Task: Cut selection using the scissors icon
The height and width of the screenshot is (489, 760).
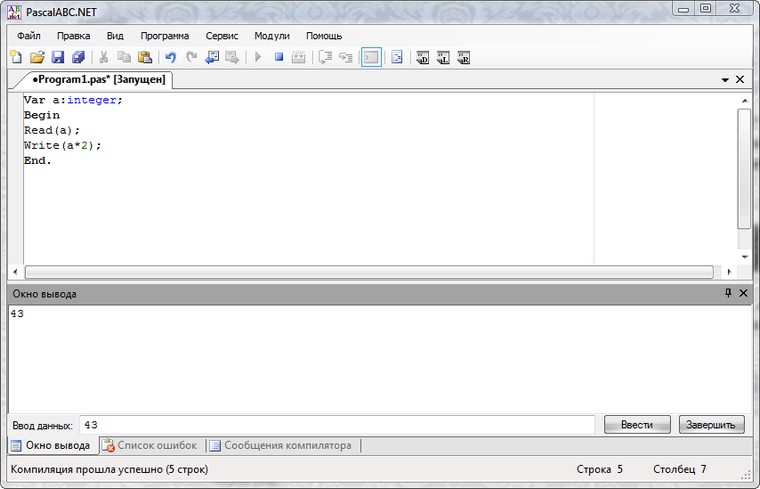Action: pyautogui.click(x=103, y=57)
